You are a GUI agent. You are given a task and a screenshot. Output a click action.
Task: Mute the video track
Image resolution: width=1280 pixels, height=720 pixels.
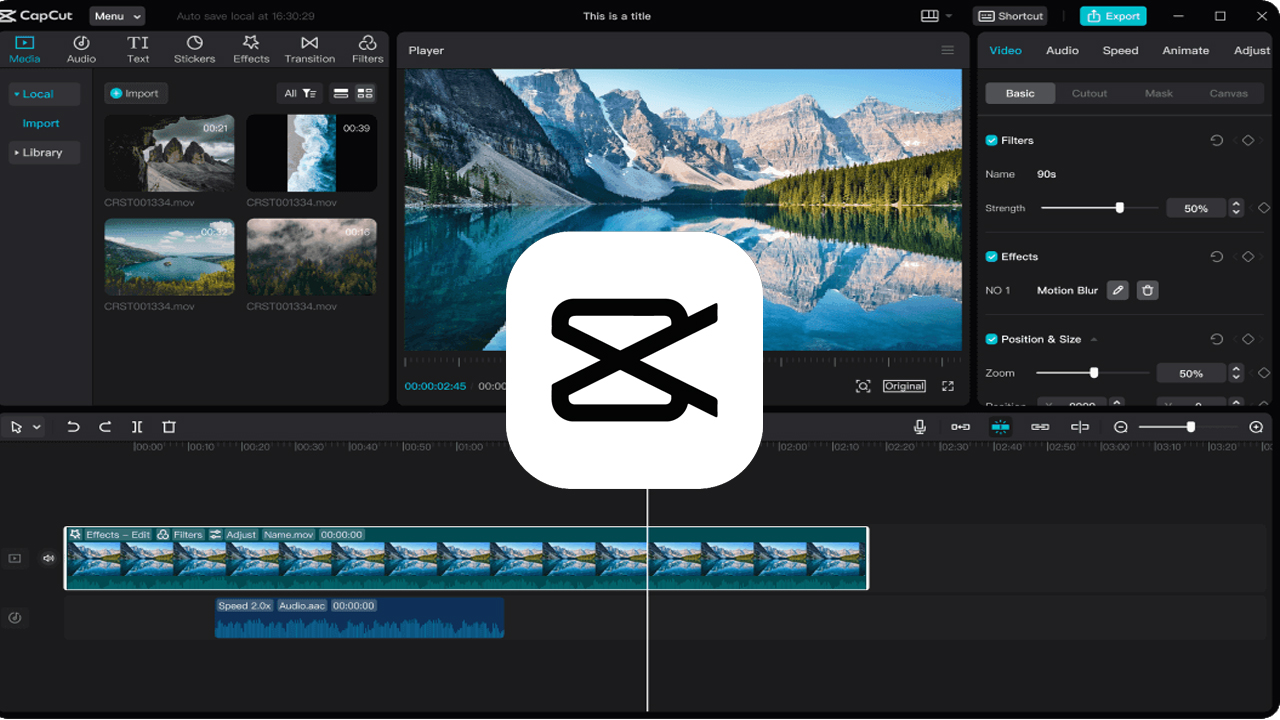click(x=48, y=558)
